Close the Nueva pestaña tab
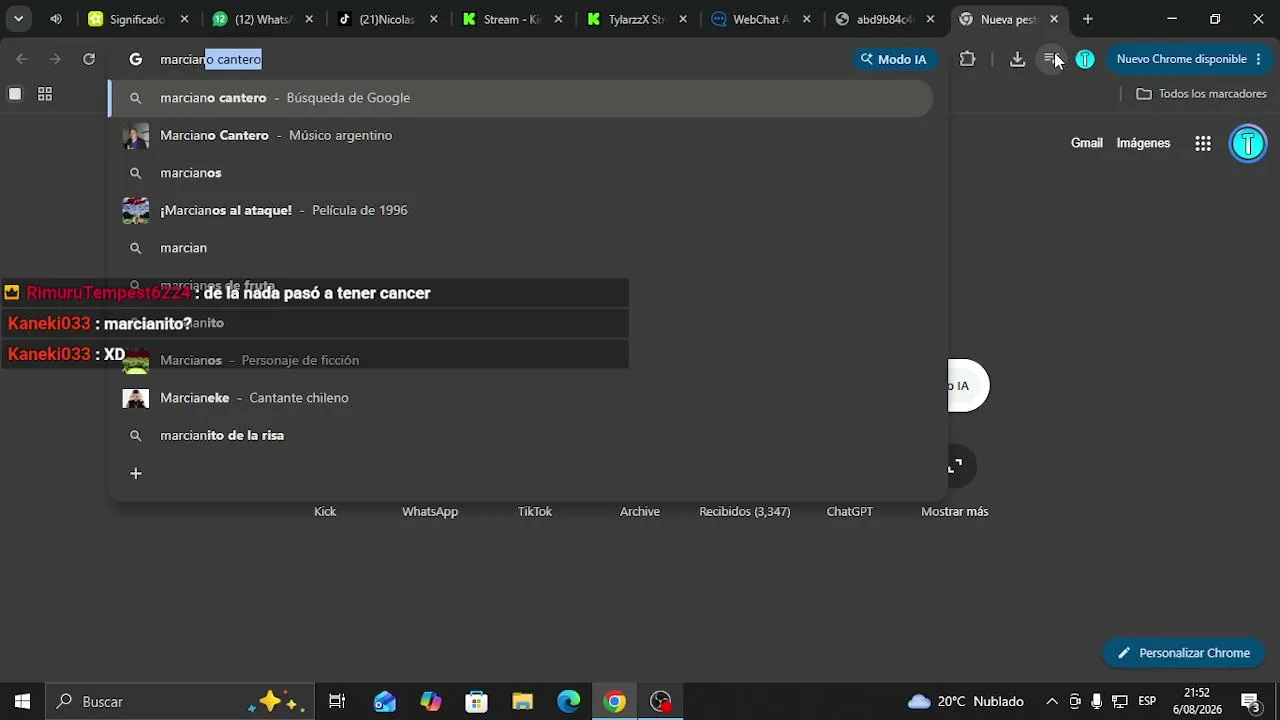 point(1054,19)
